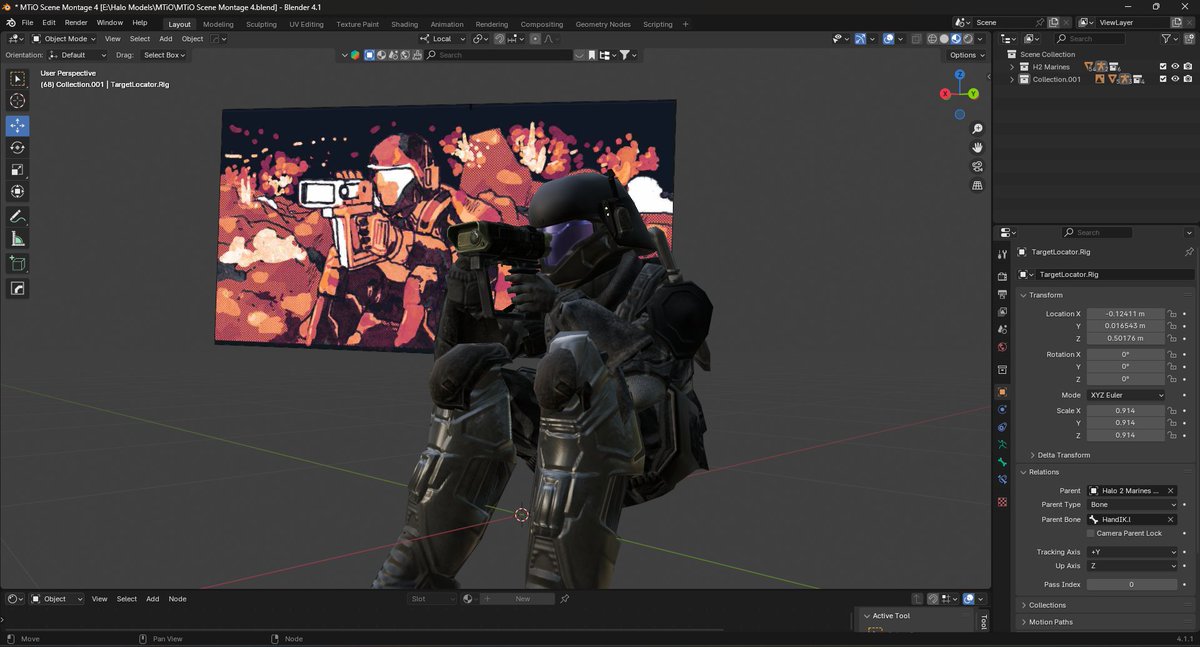Expand H2 Marines collection in outliner
The width and height of the screenshot is (1200, 647).
tap(1012, 67)
